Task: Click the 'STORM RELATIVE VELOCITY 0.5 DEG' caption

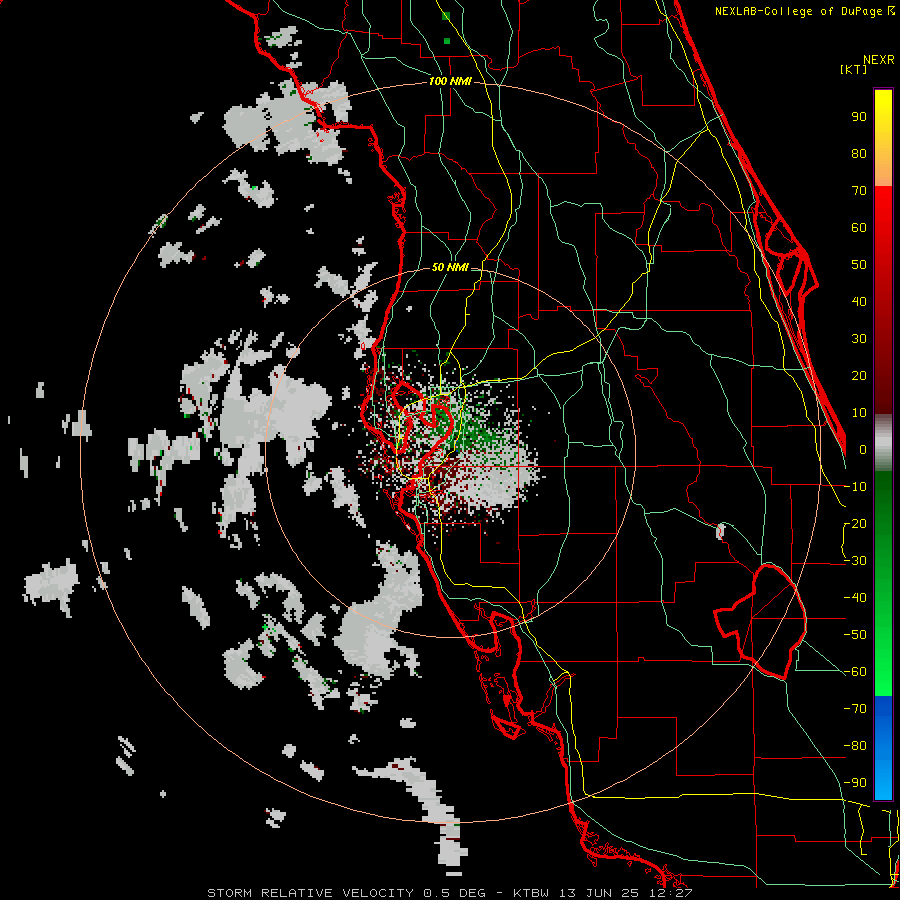Action: [346, 893]
